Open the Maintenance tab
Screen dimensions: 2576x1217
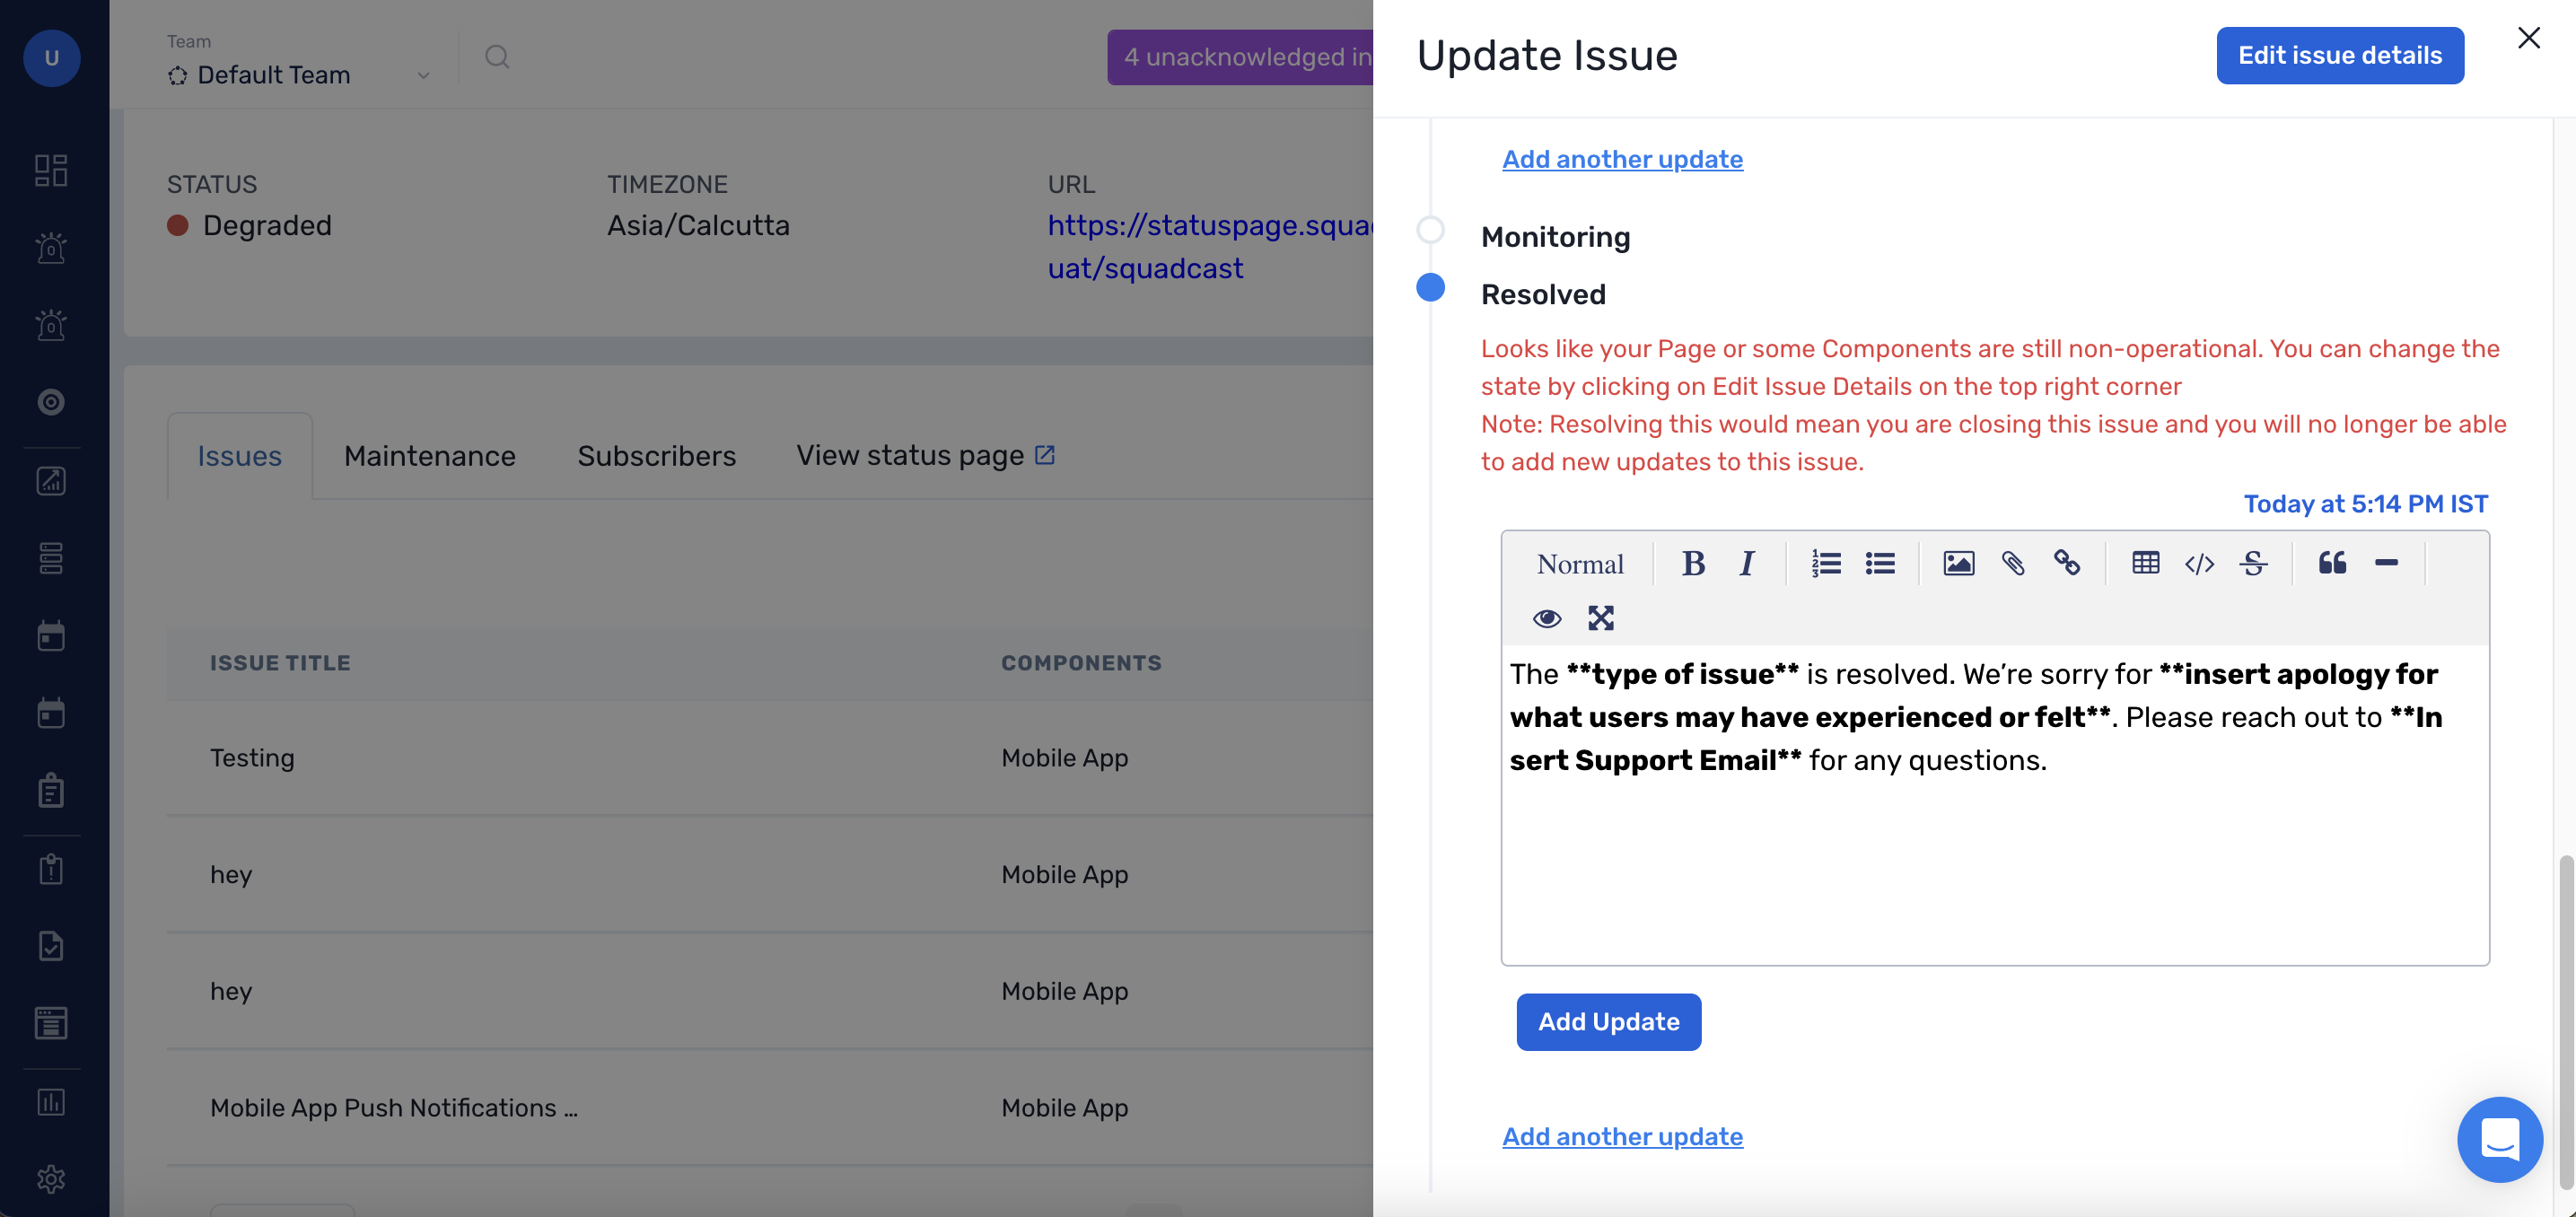pos(429,456)
